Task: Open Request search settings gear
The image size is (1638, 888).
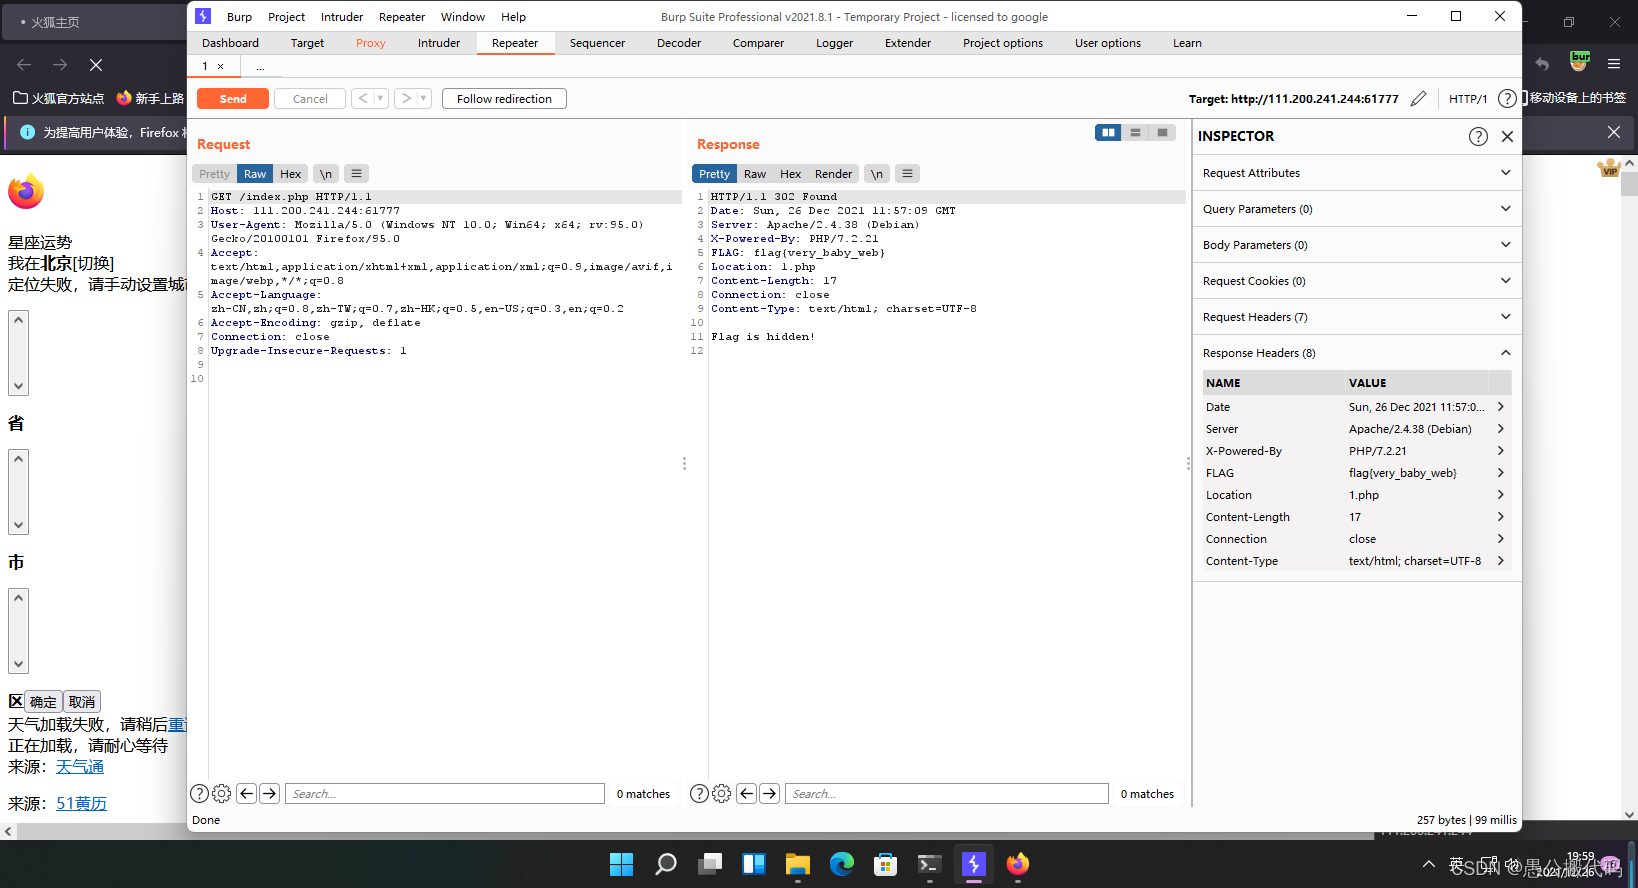Action: (222, 793)
